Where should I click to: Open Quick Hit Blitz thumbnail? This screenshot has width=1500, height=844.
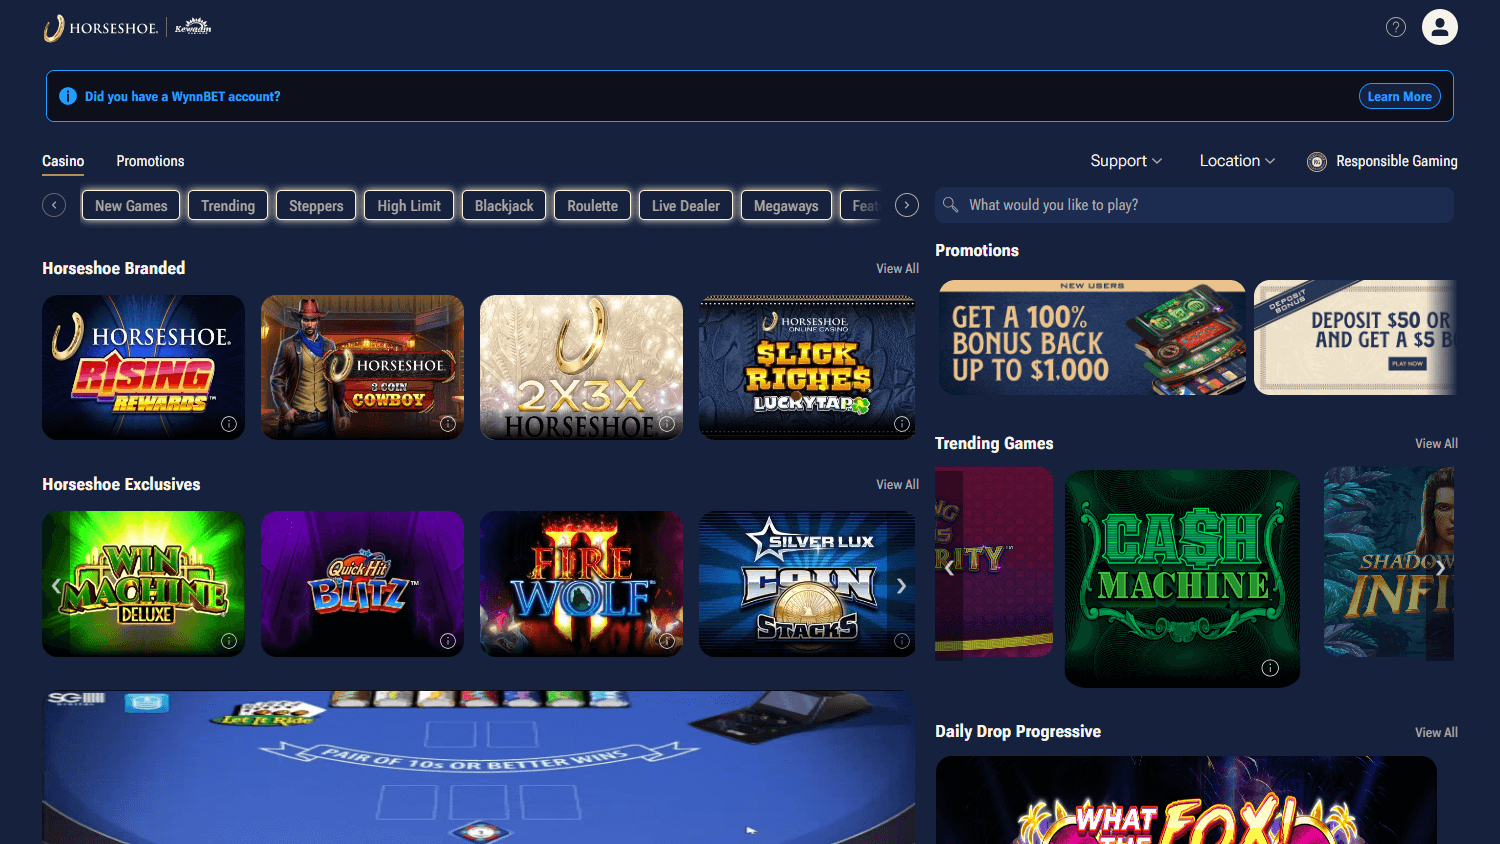click(362, 584)
